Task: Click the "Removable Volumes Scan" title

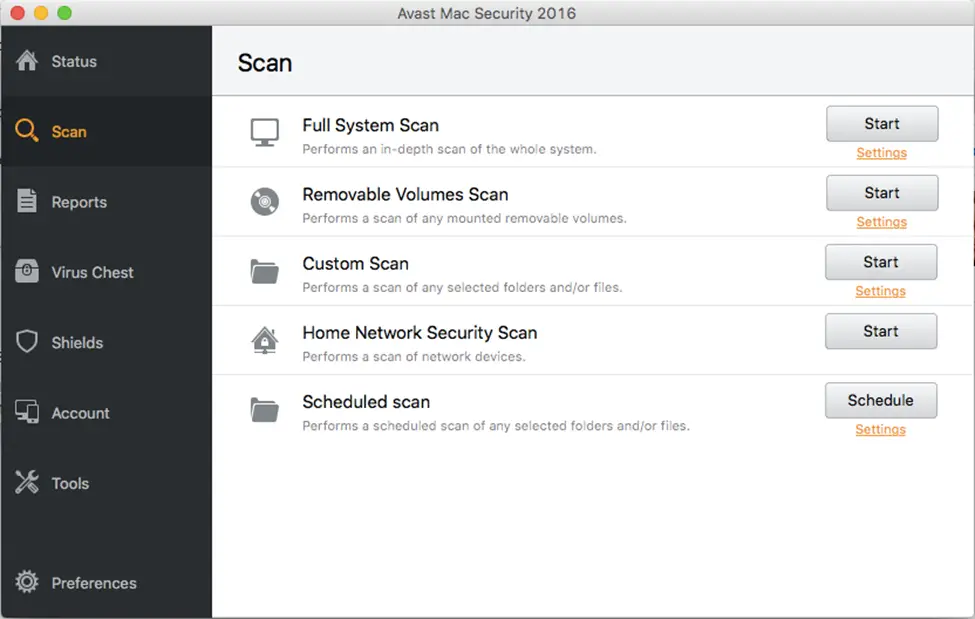Action: 405,194
